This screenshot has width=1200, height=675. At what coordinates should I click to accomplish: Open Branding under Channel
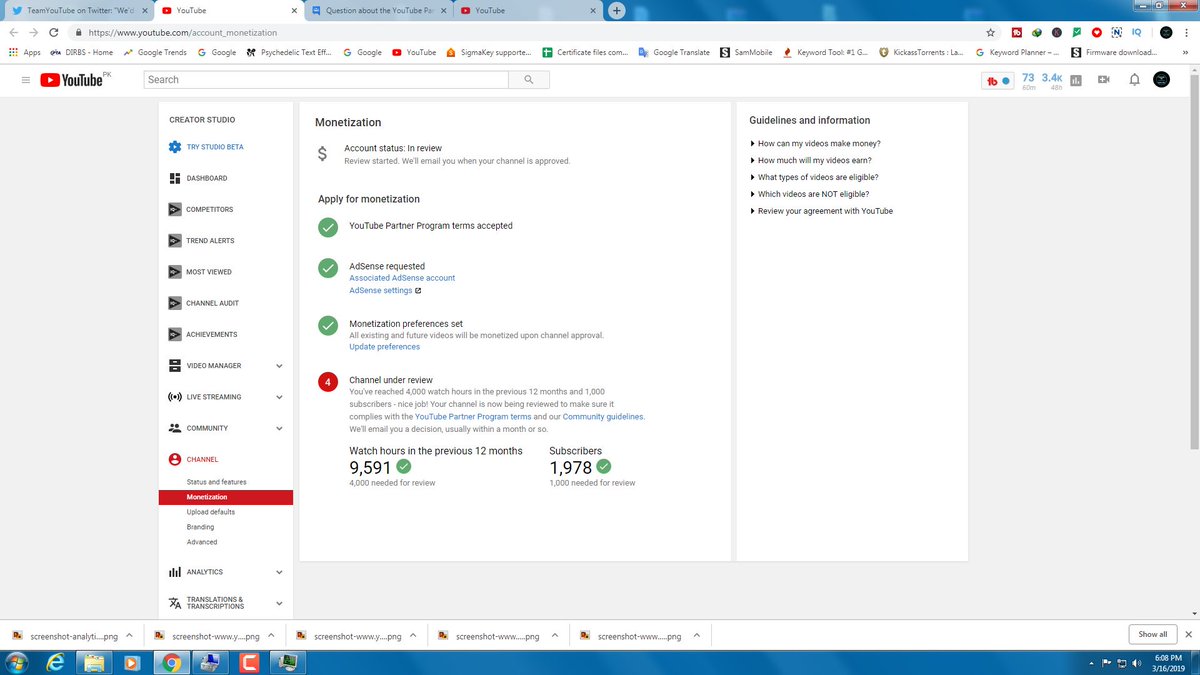point(200,527)
